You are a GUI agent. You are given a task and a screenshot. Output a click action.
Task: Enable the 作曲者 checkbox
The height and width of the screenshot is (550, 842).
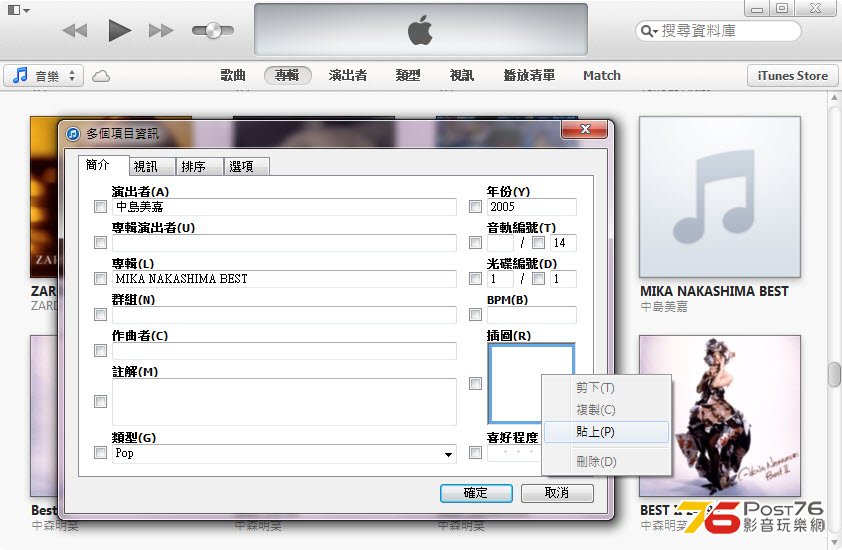[x=100, y=351]
